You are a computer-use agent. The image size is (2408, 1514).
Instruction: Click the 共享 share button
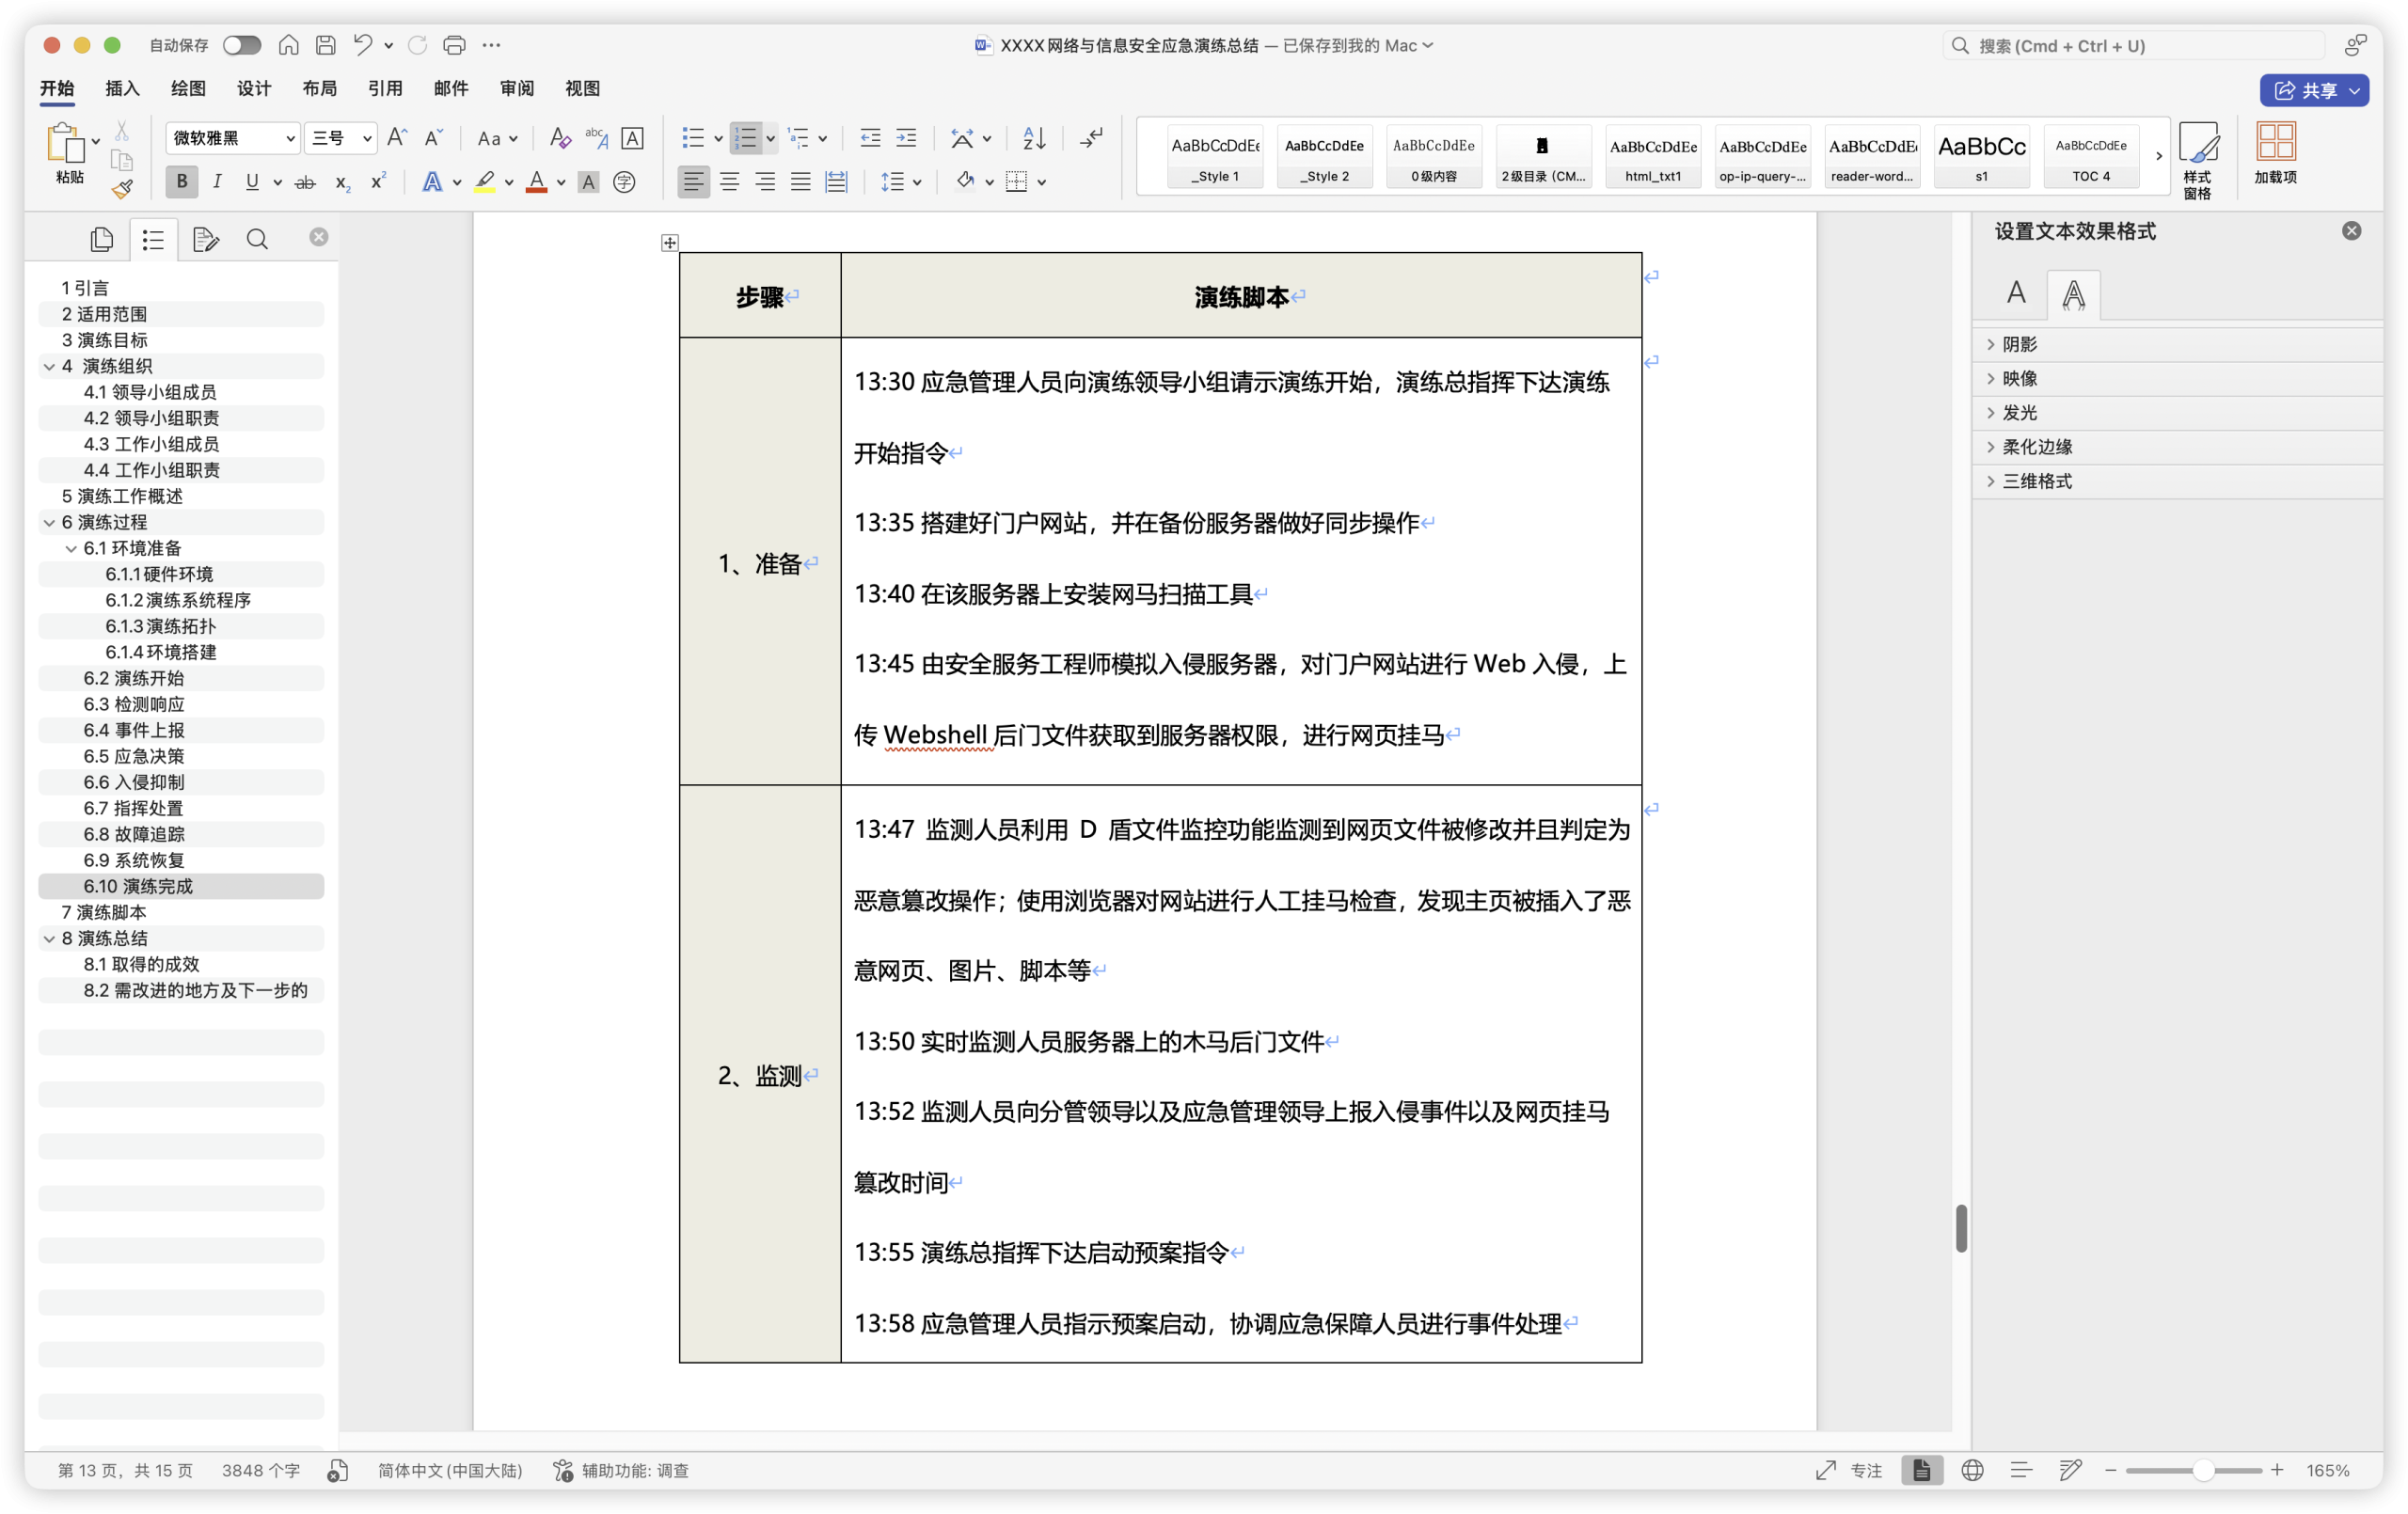pos(2313,90)
